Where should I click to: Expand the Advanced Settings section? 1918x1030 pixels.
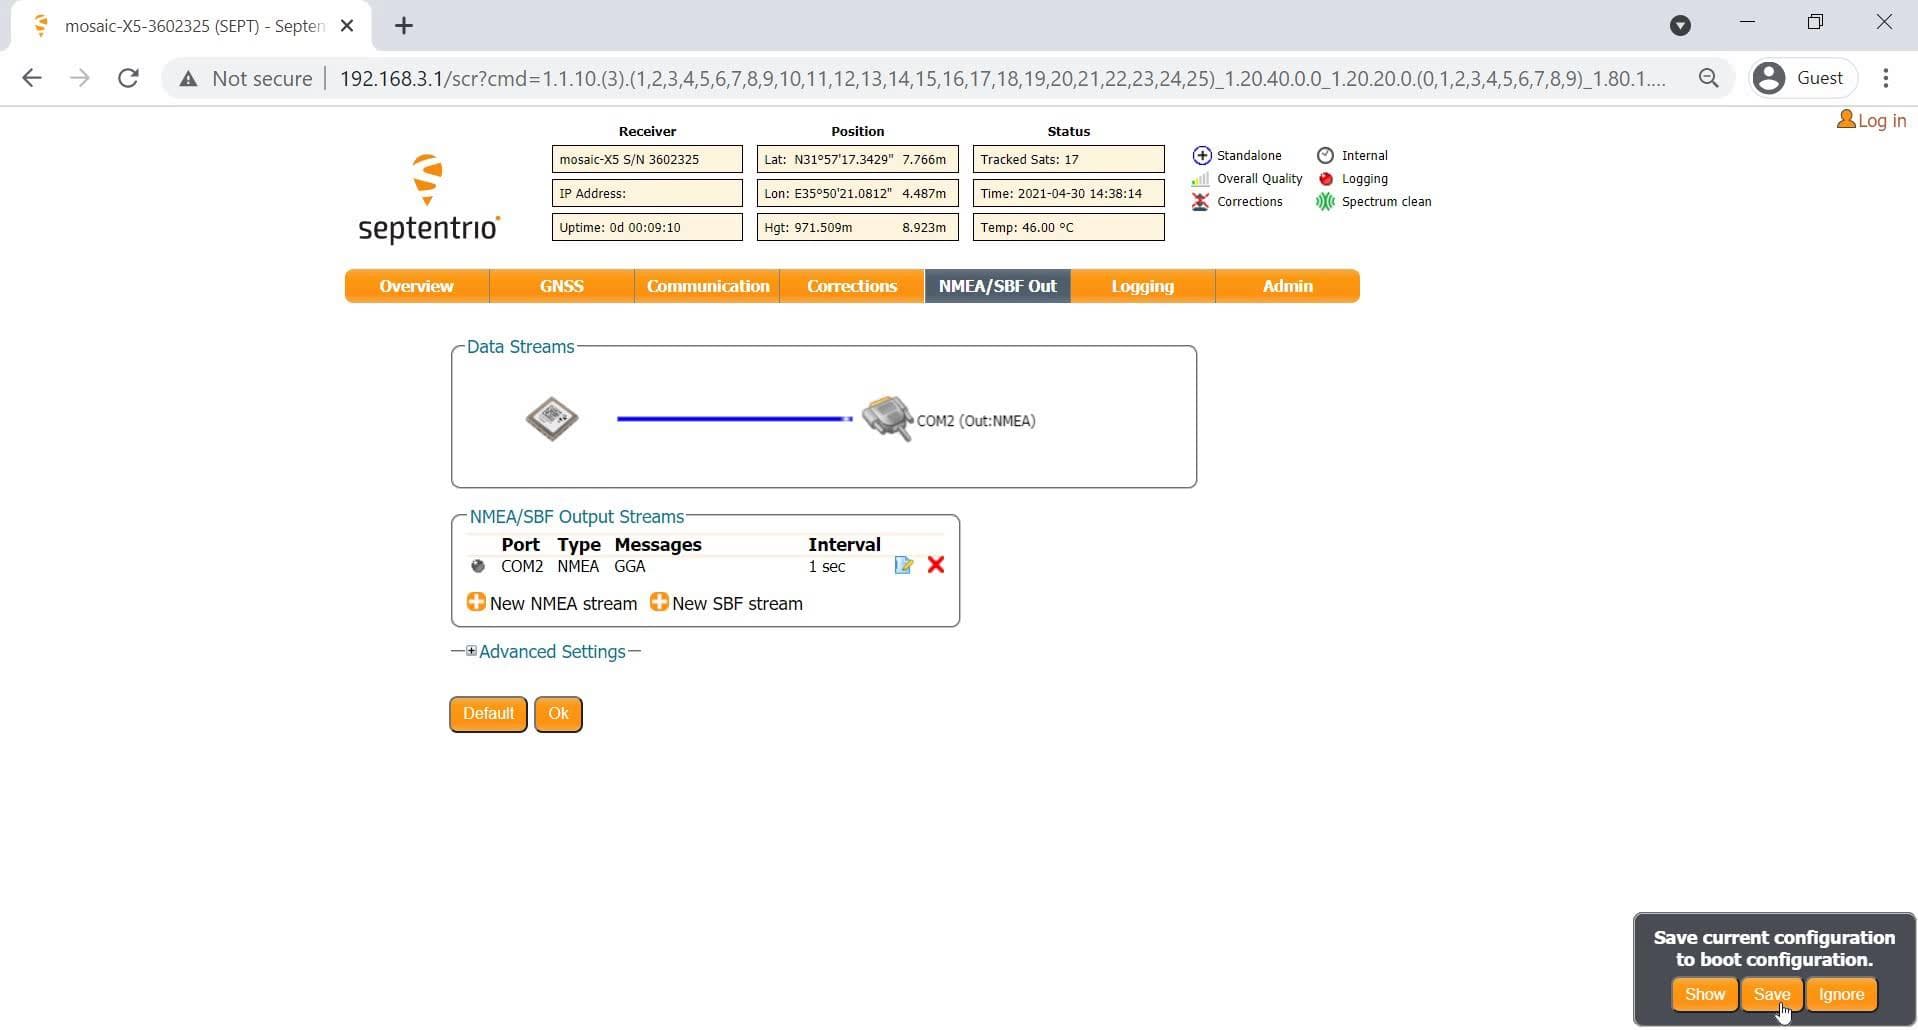[471, 651]
